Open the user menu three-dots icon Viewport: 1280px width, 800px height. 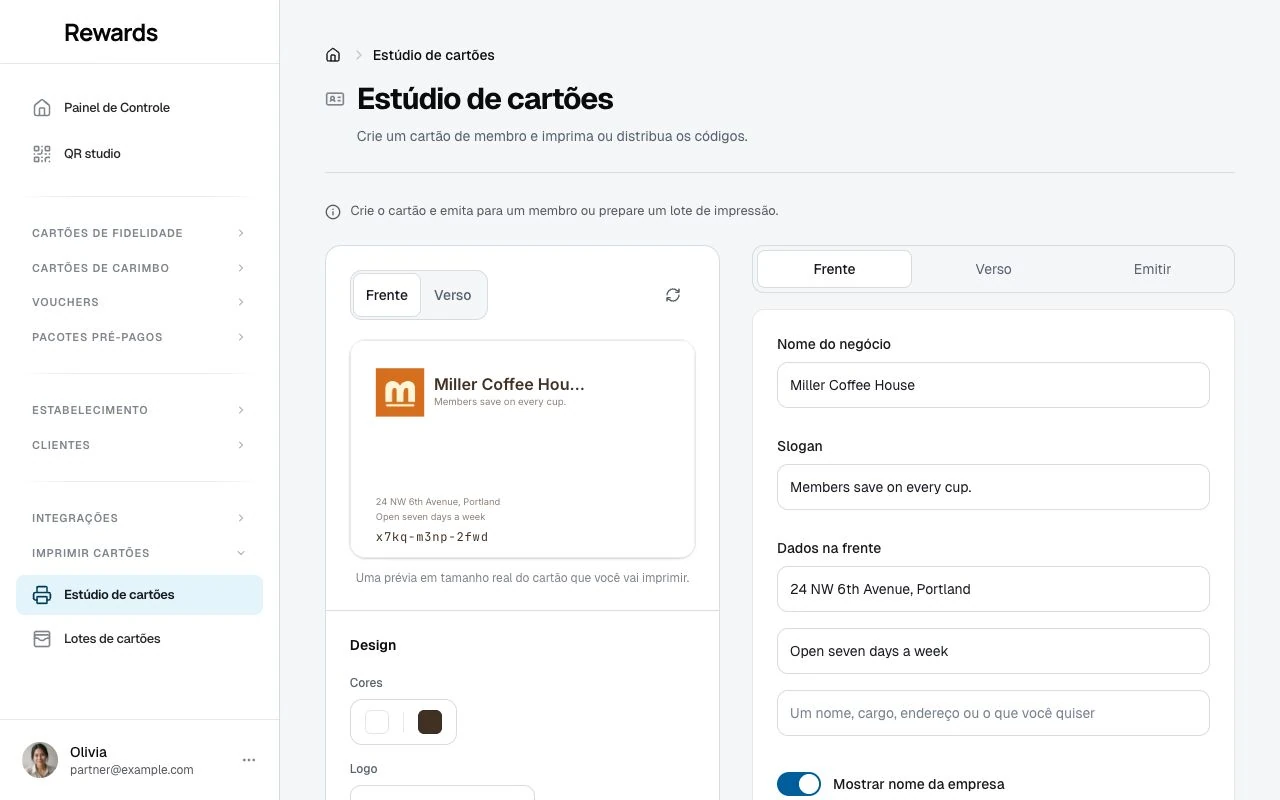(249, 760)
